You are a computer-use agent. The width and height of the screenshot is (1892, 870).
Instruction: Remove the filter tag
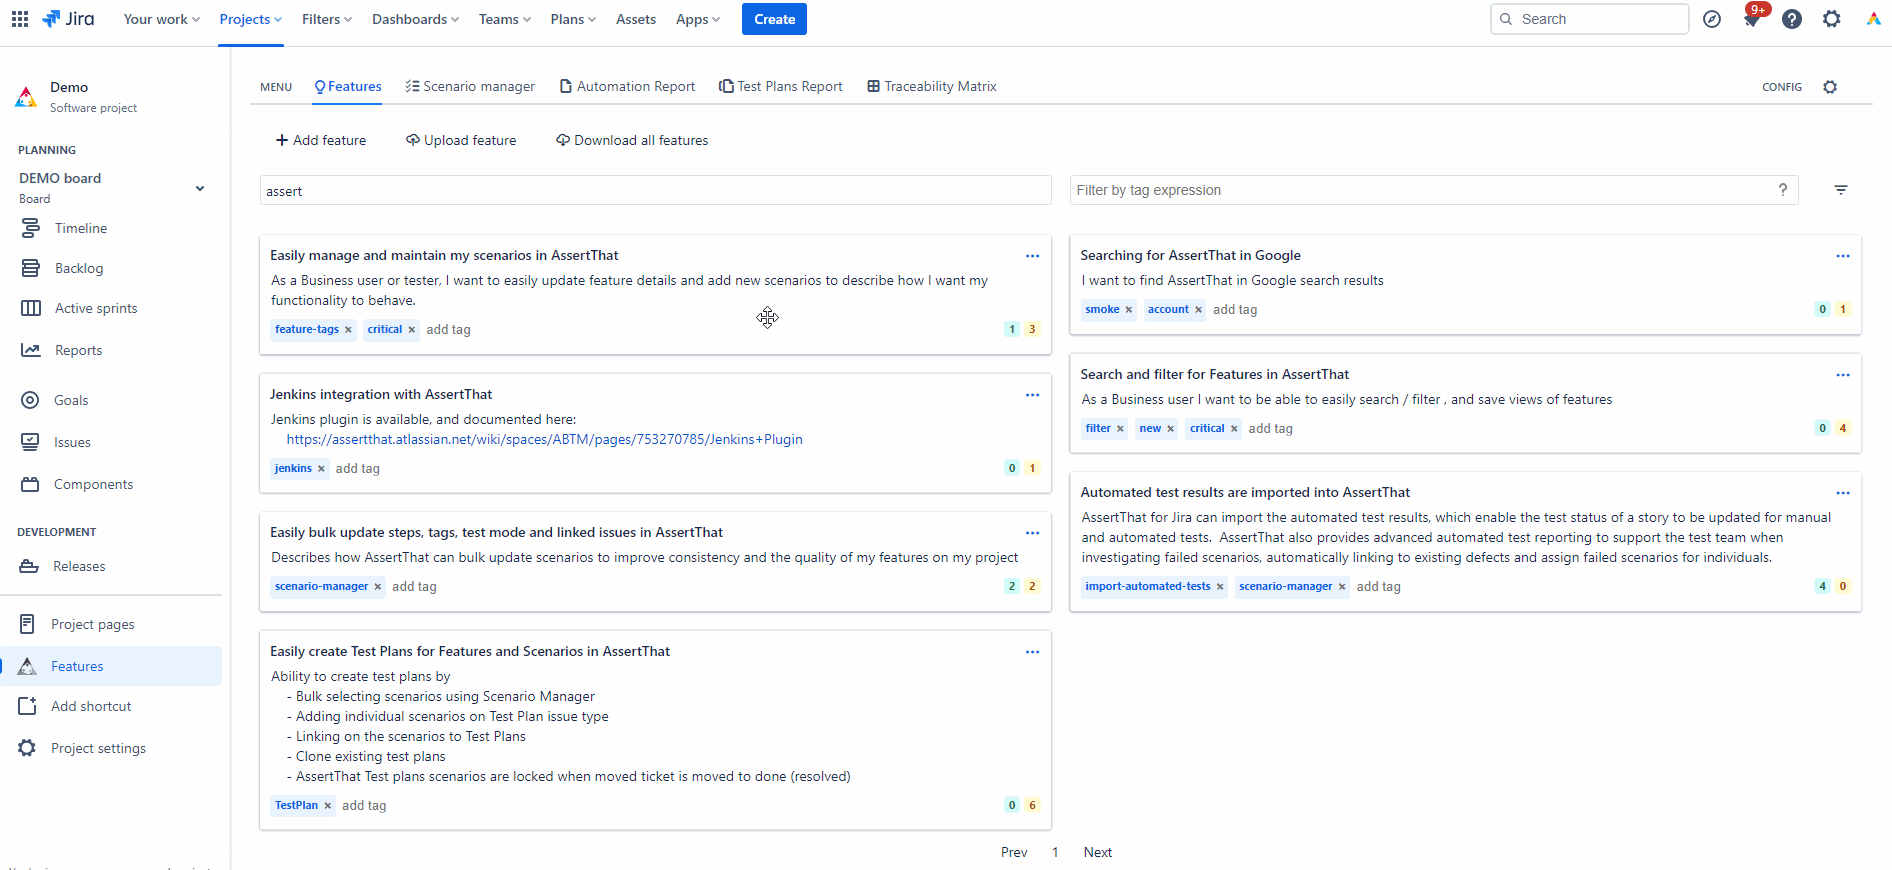point(1120,429)
